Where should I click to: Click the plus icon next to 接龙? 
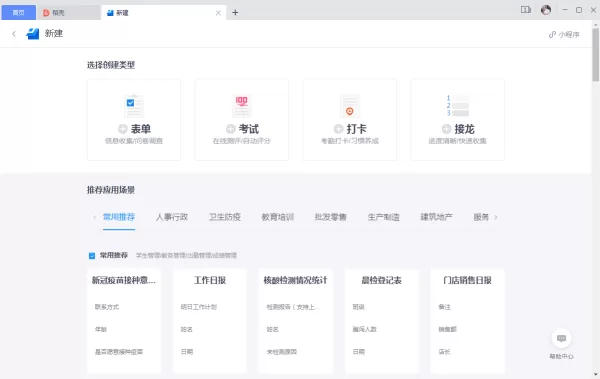(x=446, y=129)
